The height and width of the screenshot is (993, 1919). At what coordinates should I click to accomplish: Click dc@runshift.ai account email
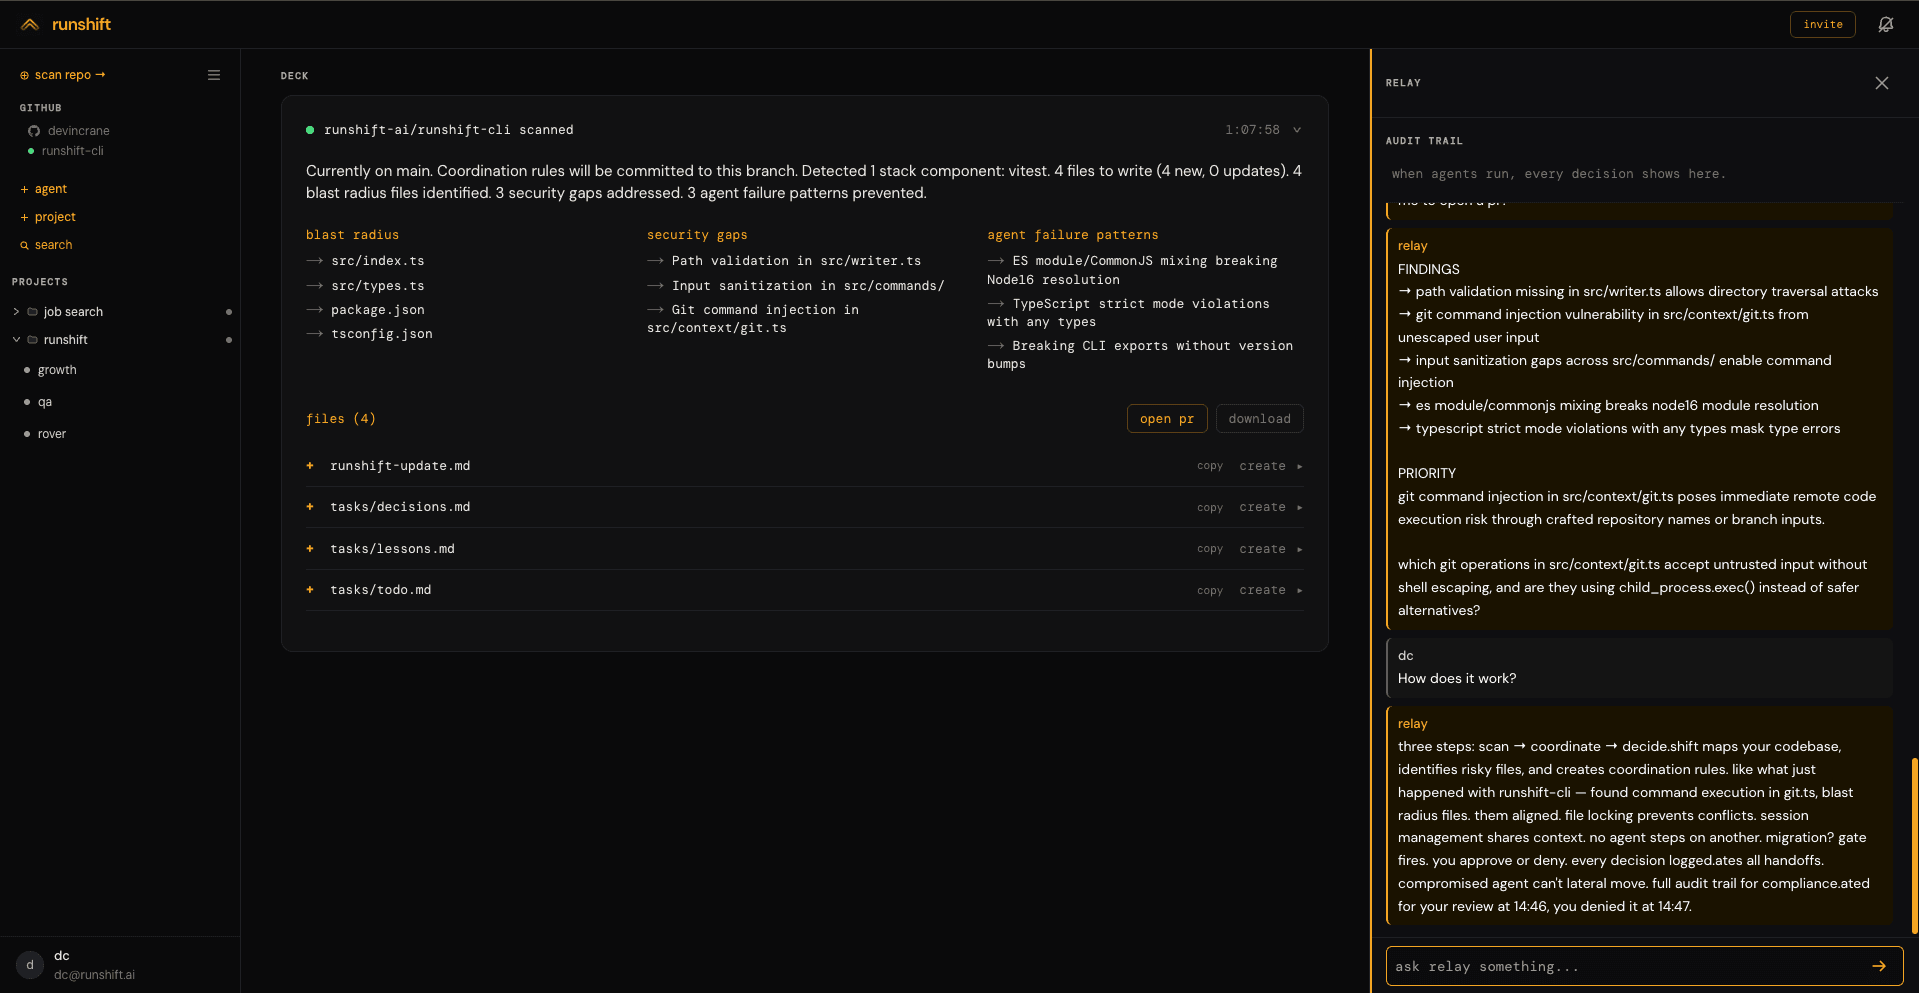click(94, 975)
